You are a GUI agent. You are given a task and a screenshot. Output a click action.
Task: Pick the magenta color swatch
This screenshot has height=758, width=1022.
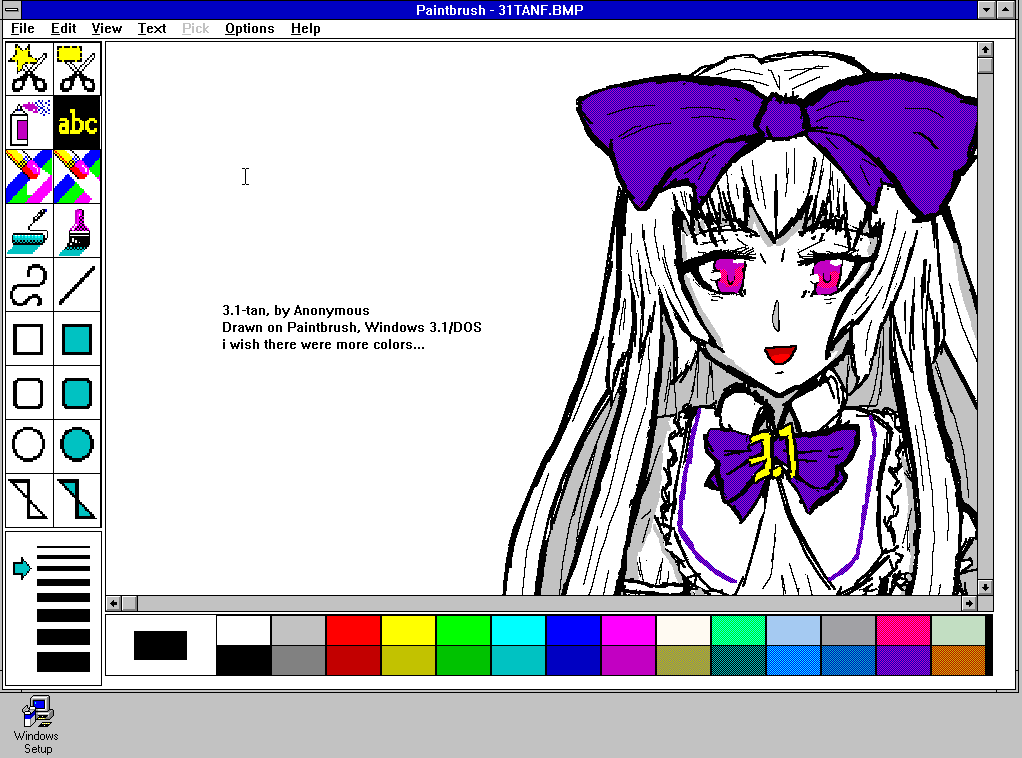tap(628, 630)
